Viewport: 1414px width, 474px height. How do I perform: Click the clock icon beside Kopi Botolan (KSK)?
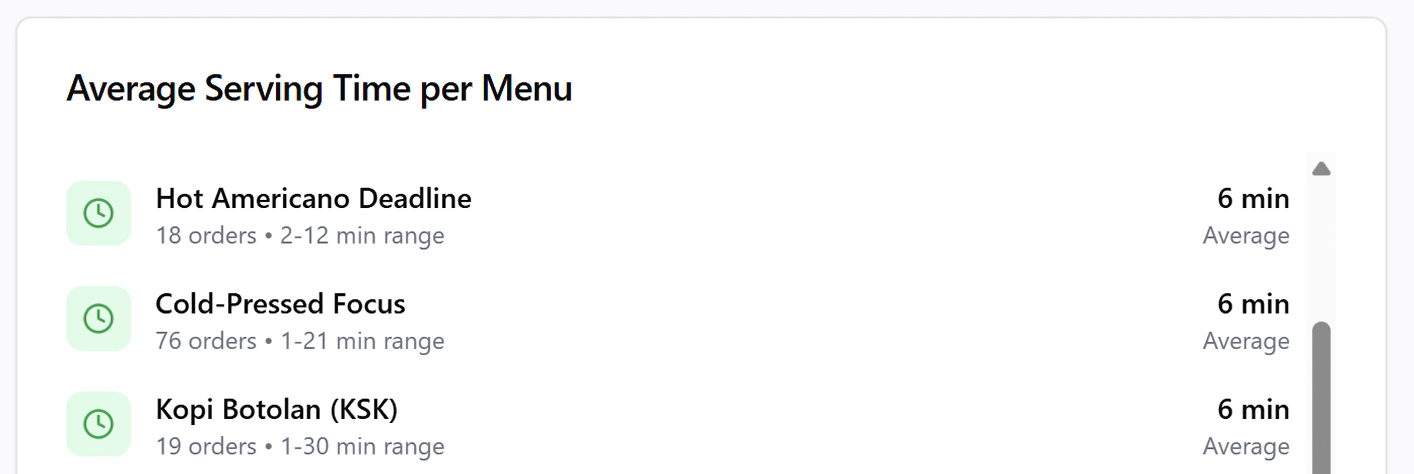click(98, 424)
